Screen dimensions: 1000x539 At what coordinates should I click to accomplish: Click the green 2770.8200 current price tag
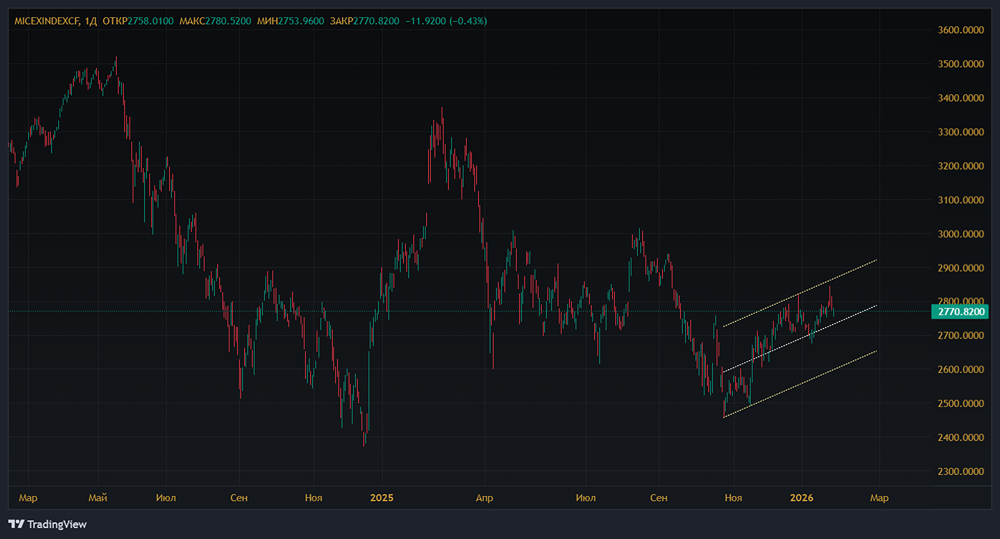(x=961, y=312)
